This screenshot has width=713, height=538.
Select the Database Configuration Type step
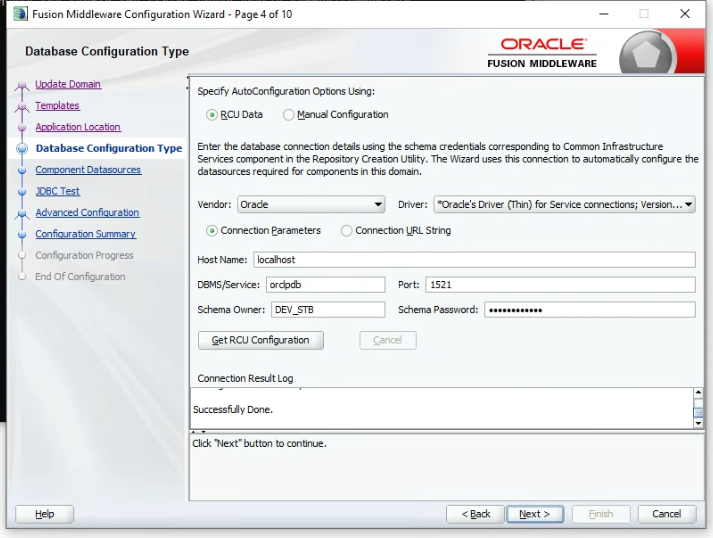[109, 148]
